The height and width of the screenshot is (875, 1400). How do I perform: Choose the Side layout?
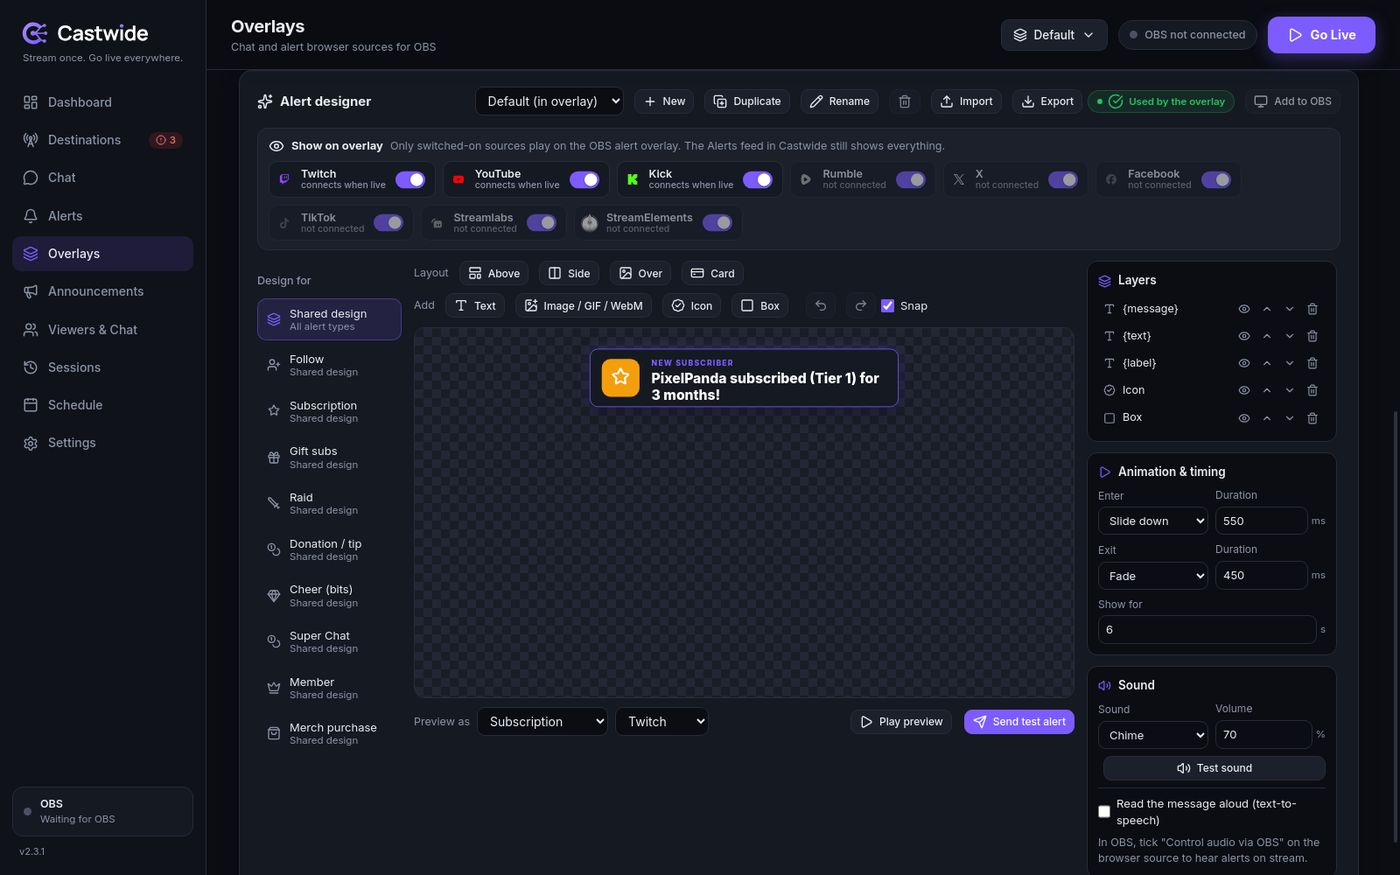(569, 273)
